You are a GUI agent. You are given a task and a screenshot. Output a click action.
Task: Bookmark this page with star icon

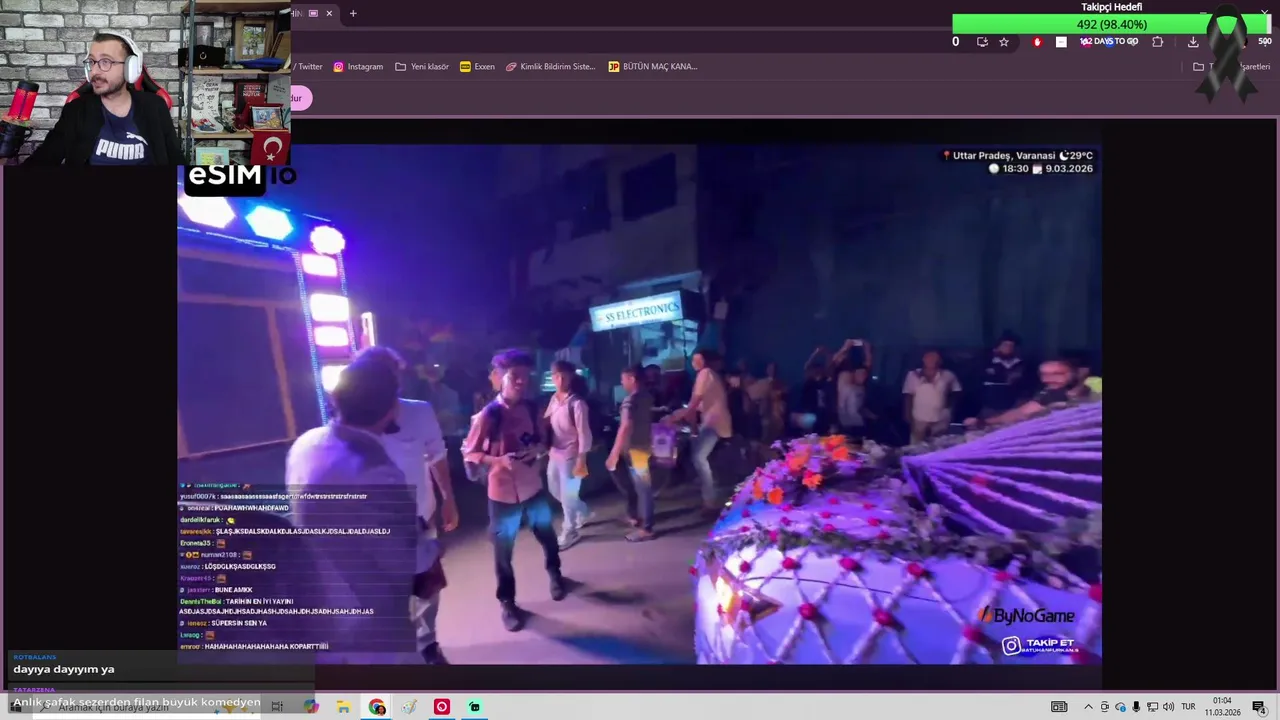1004,42
